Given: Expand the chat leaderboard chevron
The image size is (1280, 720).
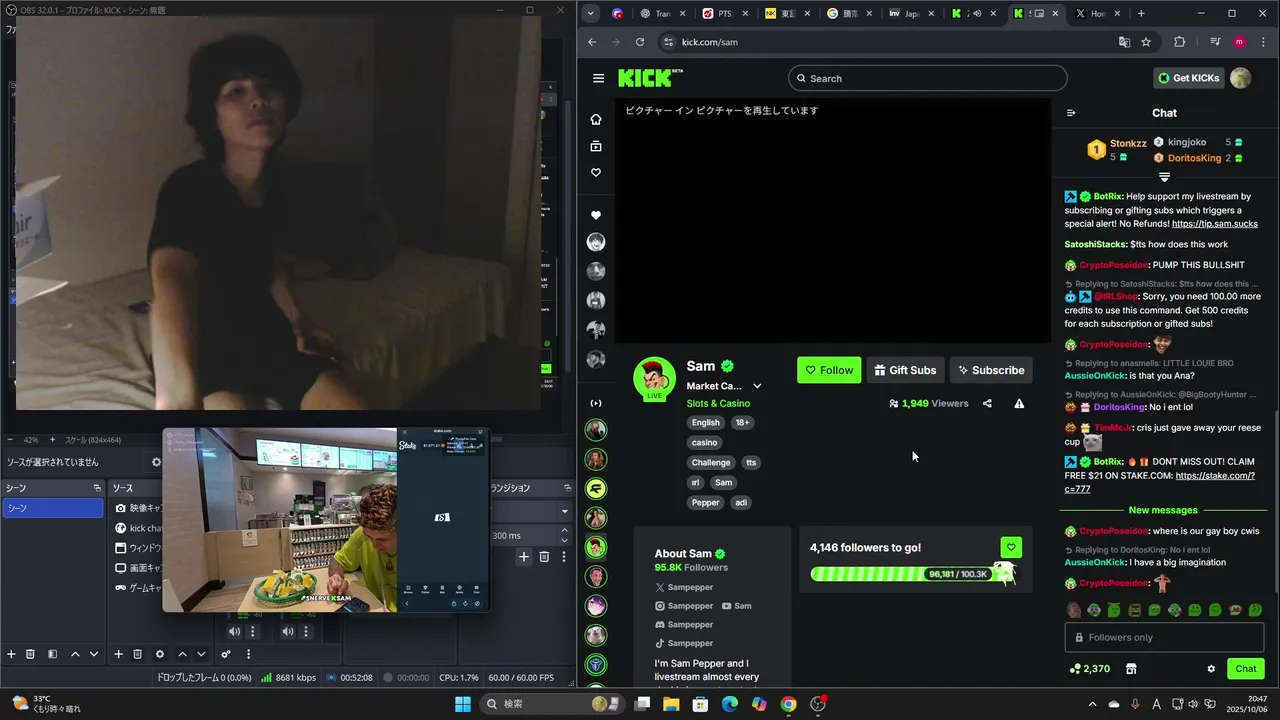Looking at the screenshot, I should 1164,177.
